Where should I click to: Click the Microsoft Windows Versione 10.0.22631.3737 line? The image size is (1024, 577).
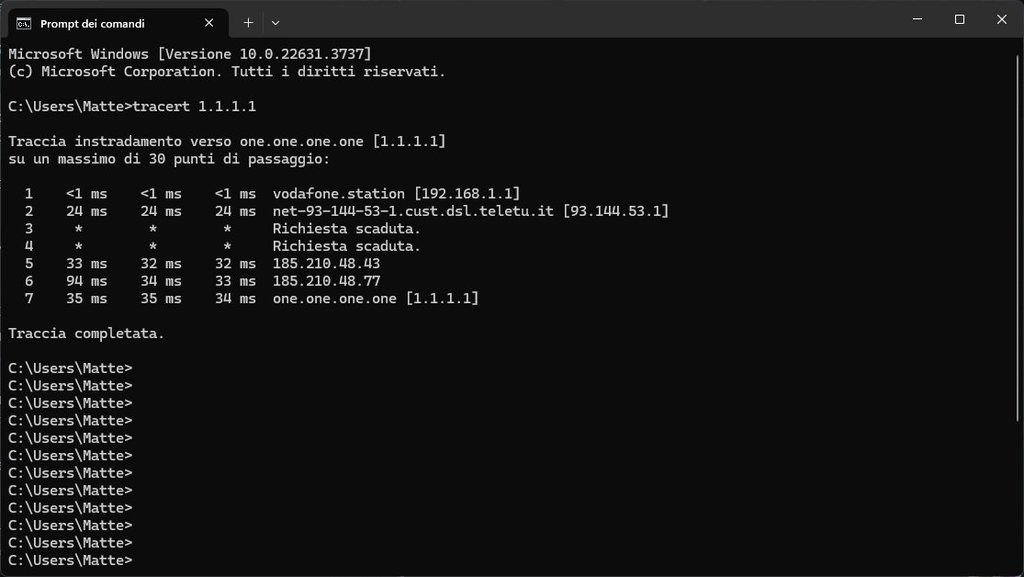click(x=190, y=54)
